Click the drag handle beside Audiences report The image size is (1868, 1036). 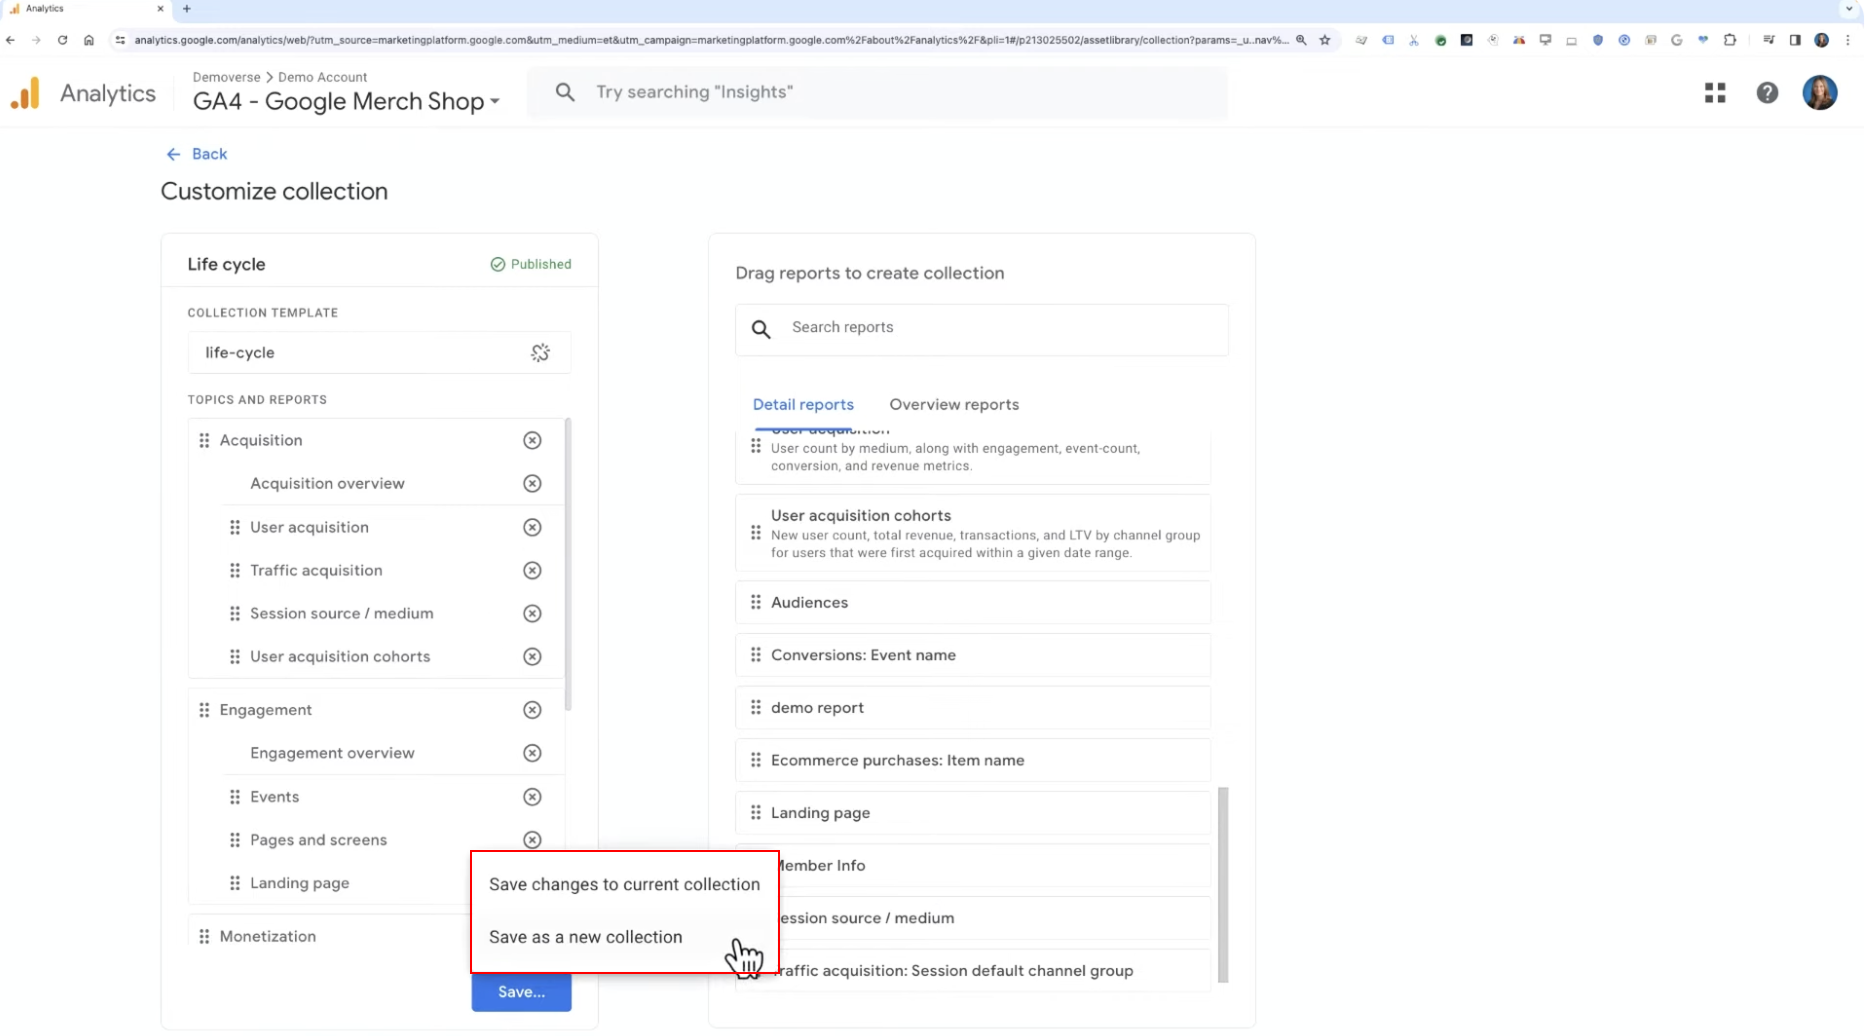757,603
